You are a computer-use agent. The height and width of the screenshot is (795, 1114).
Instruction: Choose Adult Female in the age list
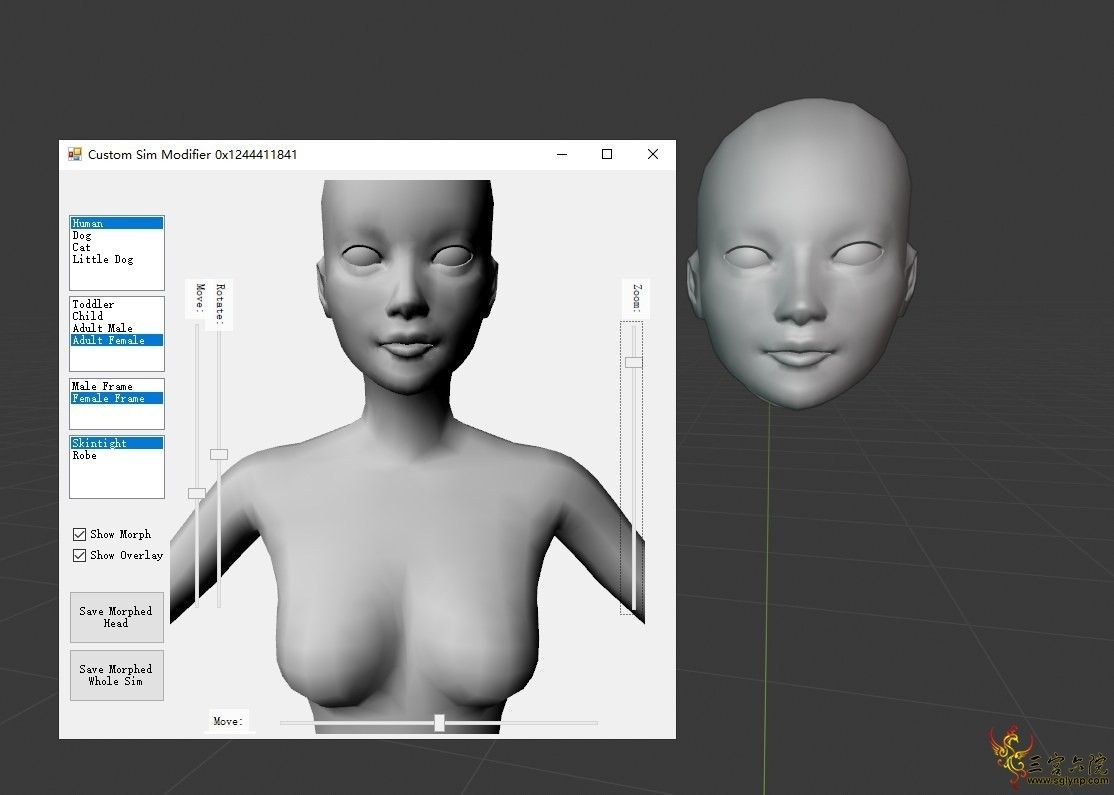click(x=117, y=340)
